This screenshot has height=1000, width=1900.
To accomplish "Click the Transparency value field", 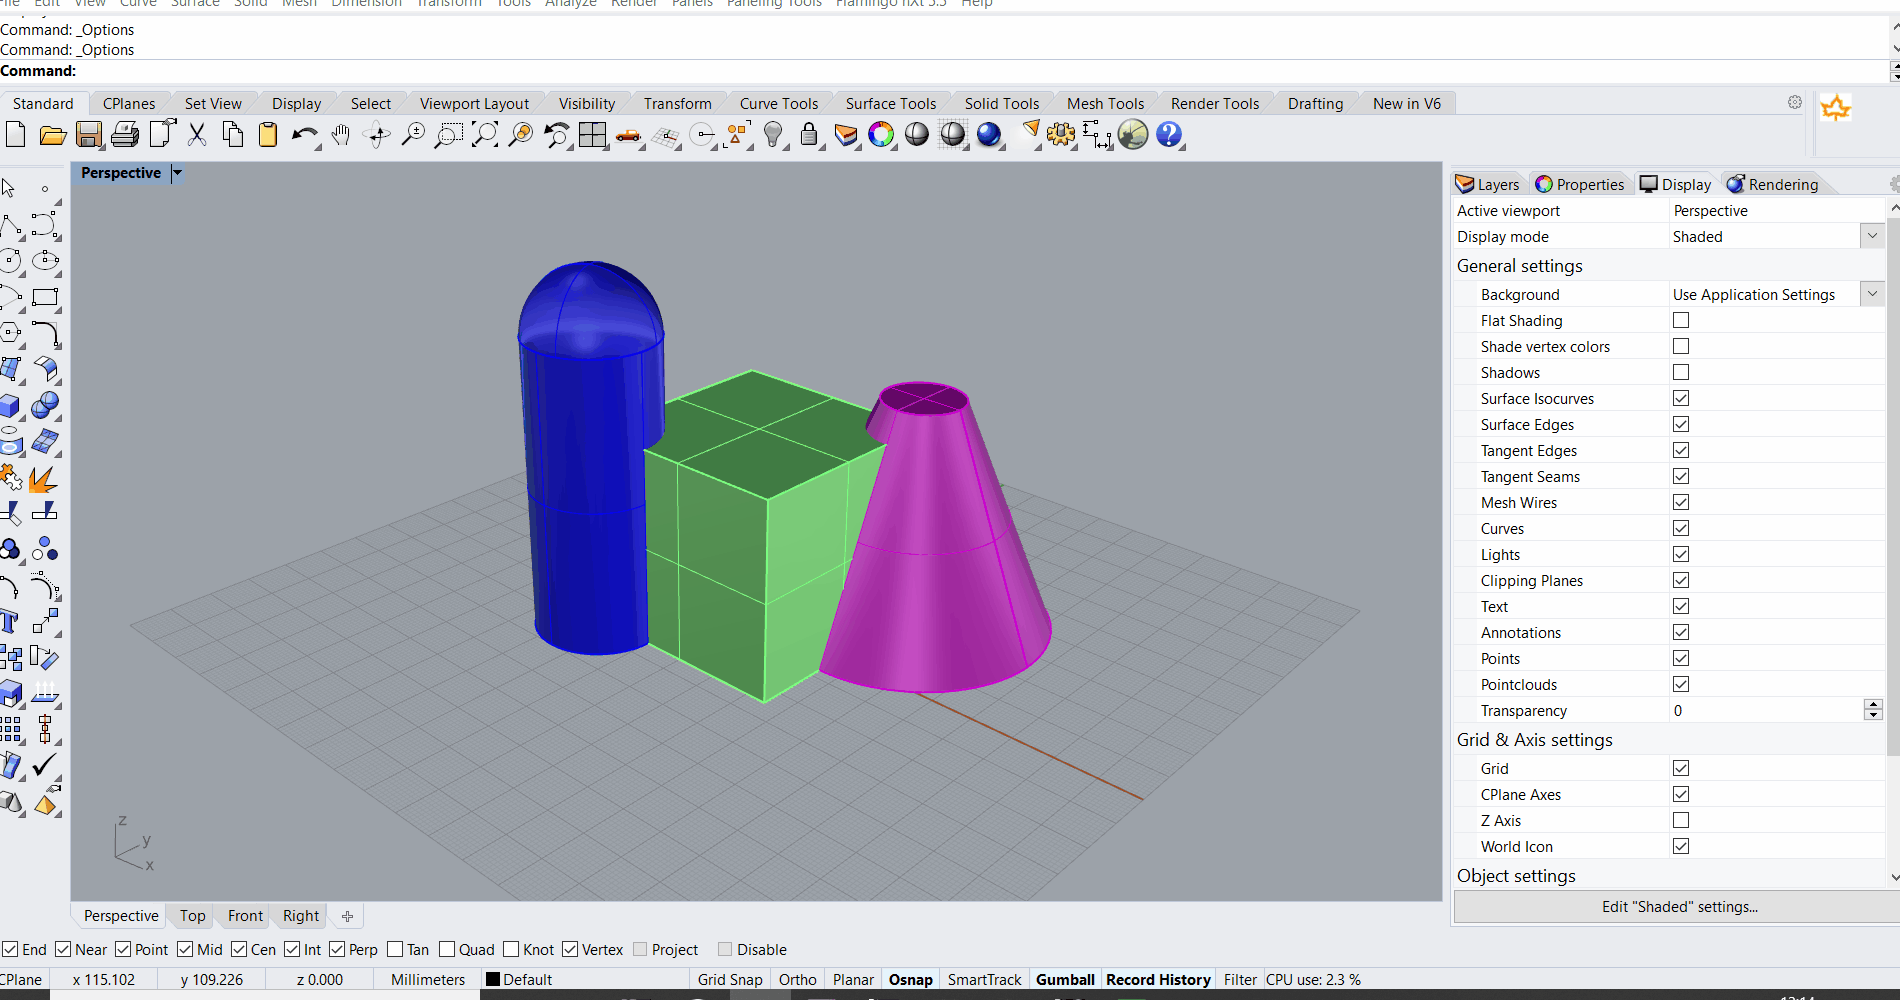I will point(1765,710).
